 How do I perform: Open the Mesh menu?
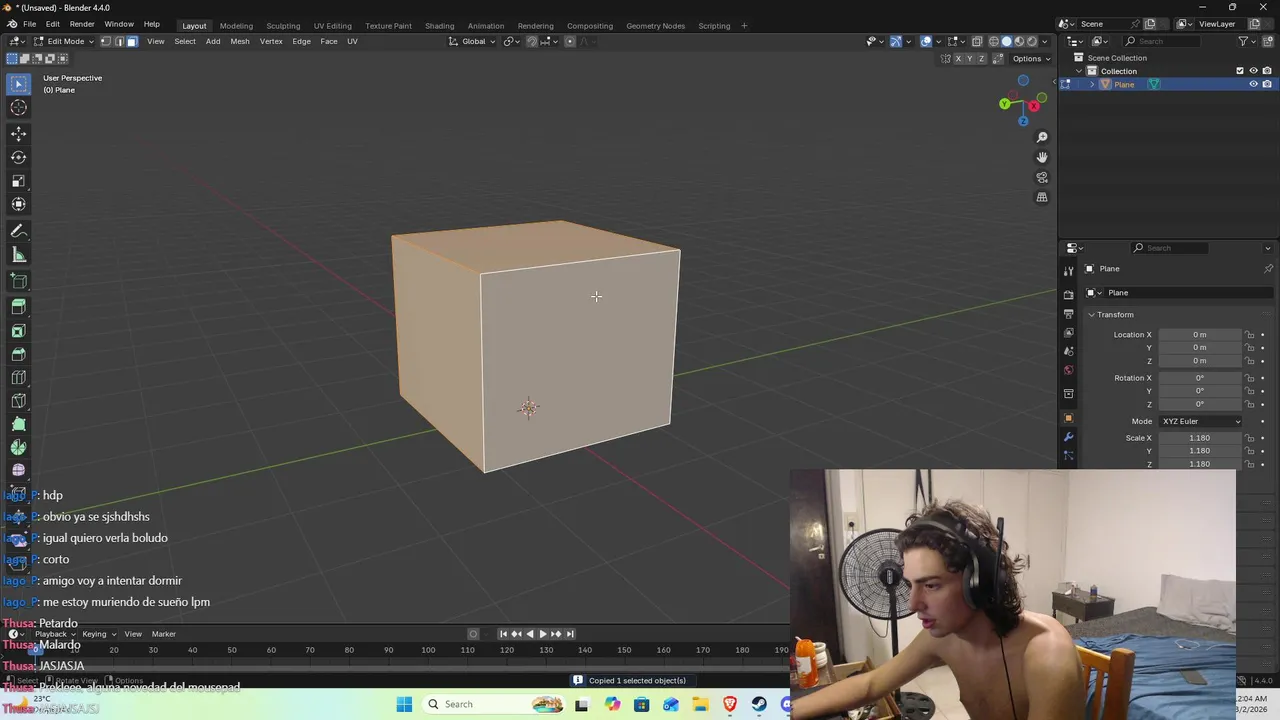click(240, 41)
